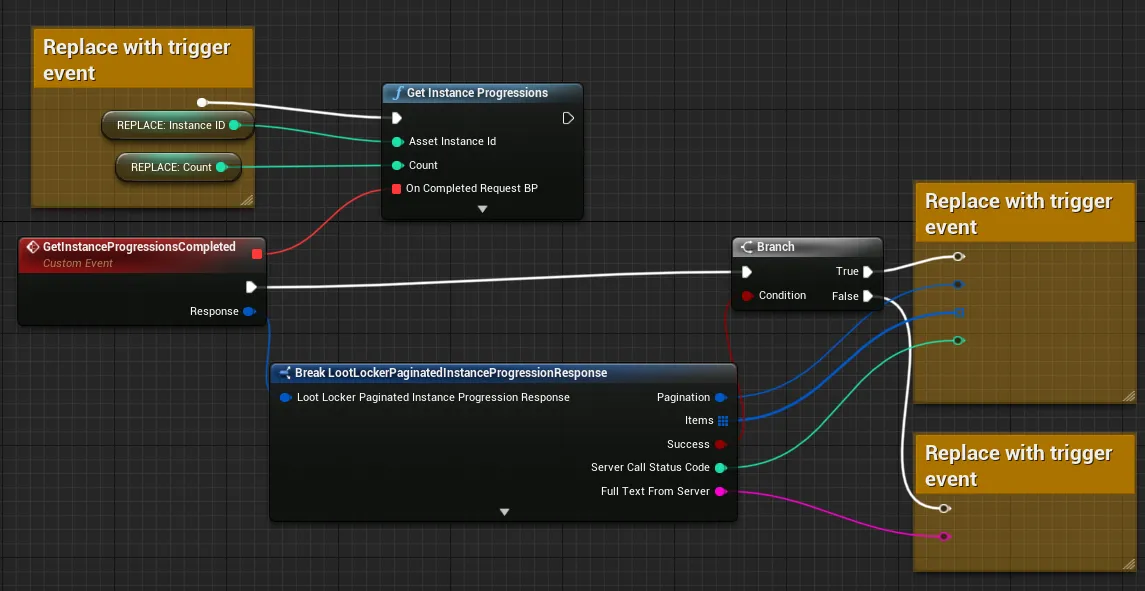
Task: Click the Break struct node icon
Action: pos(284,373)
